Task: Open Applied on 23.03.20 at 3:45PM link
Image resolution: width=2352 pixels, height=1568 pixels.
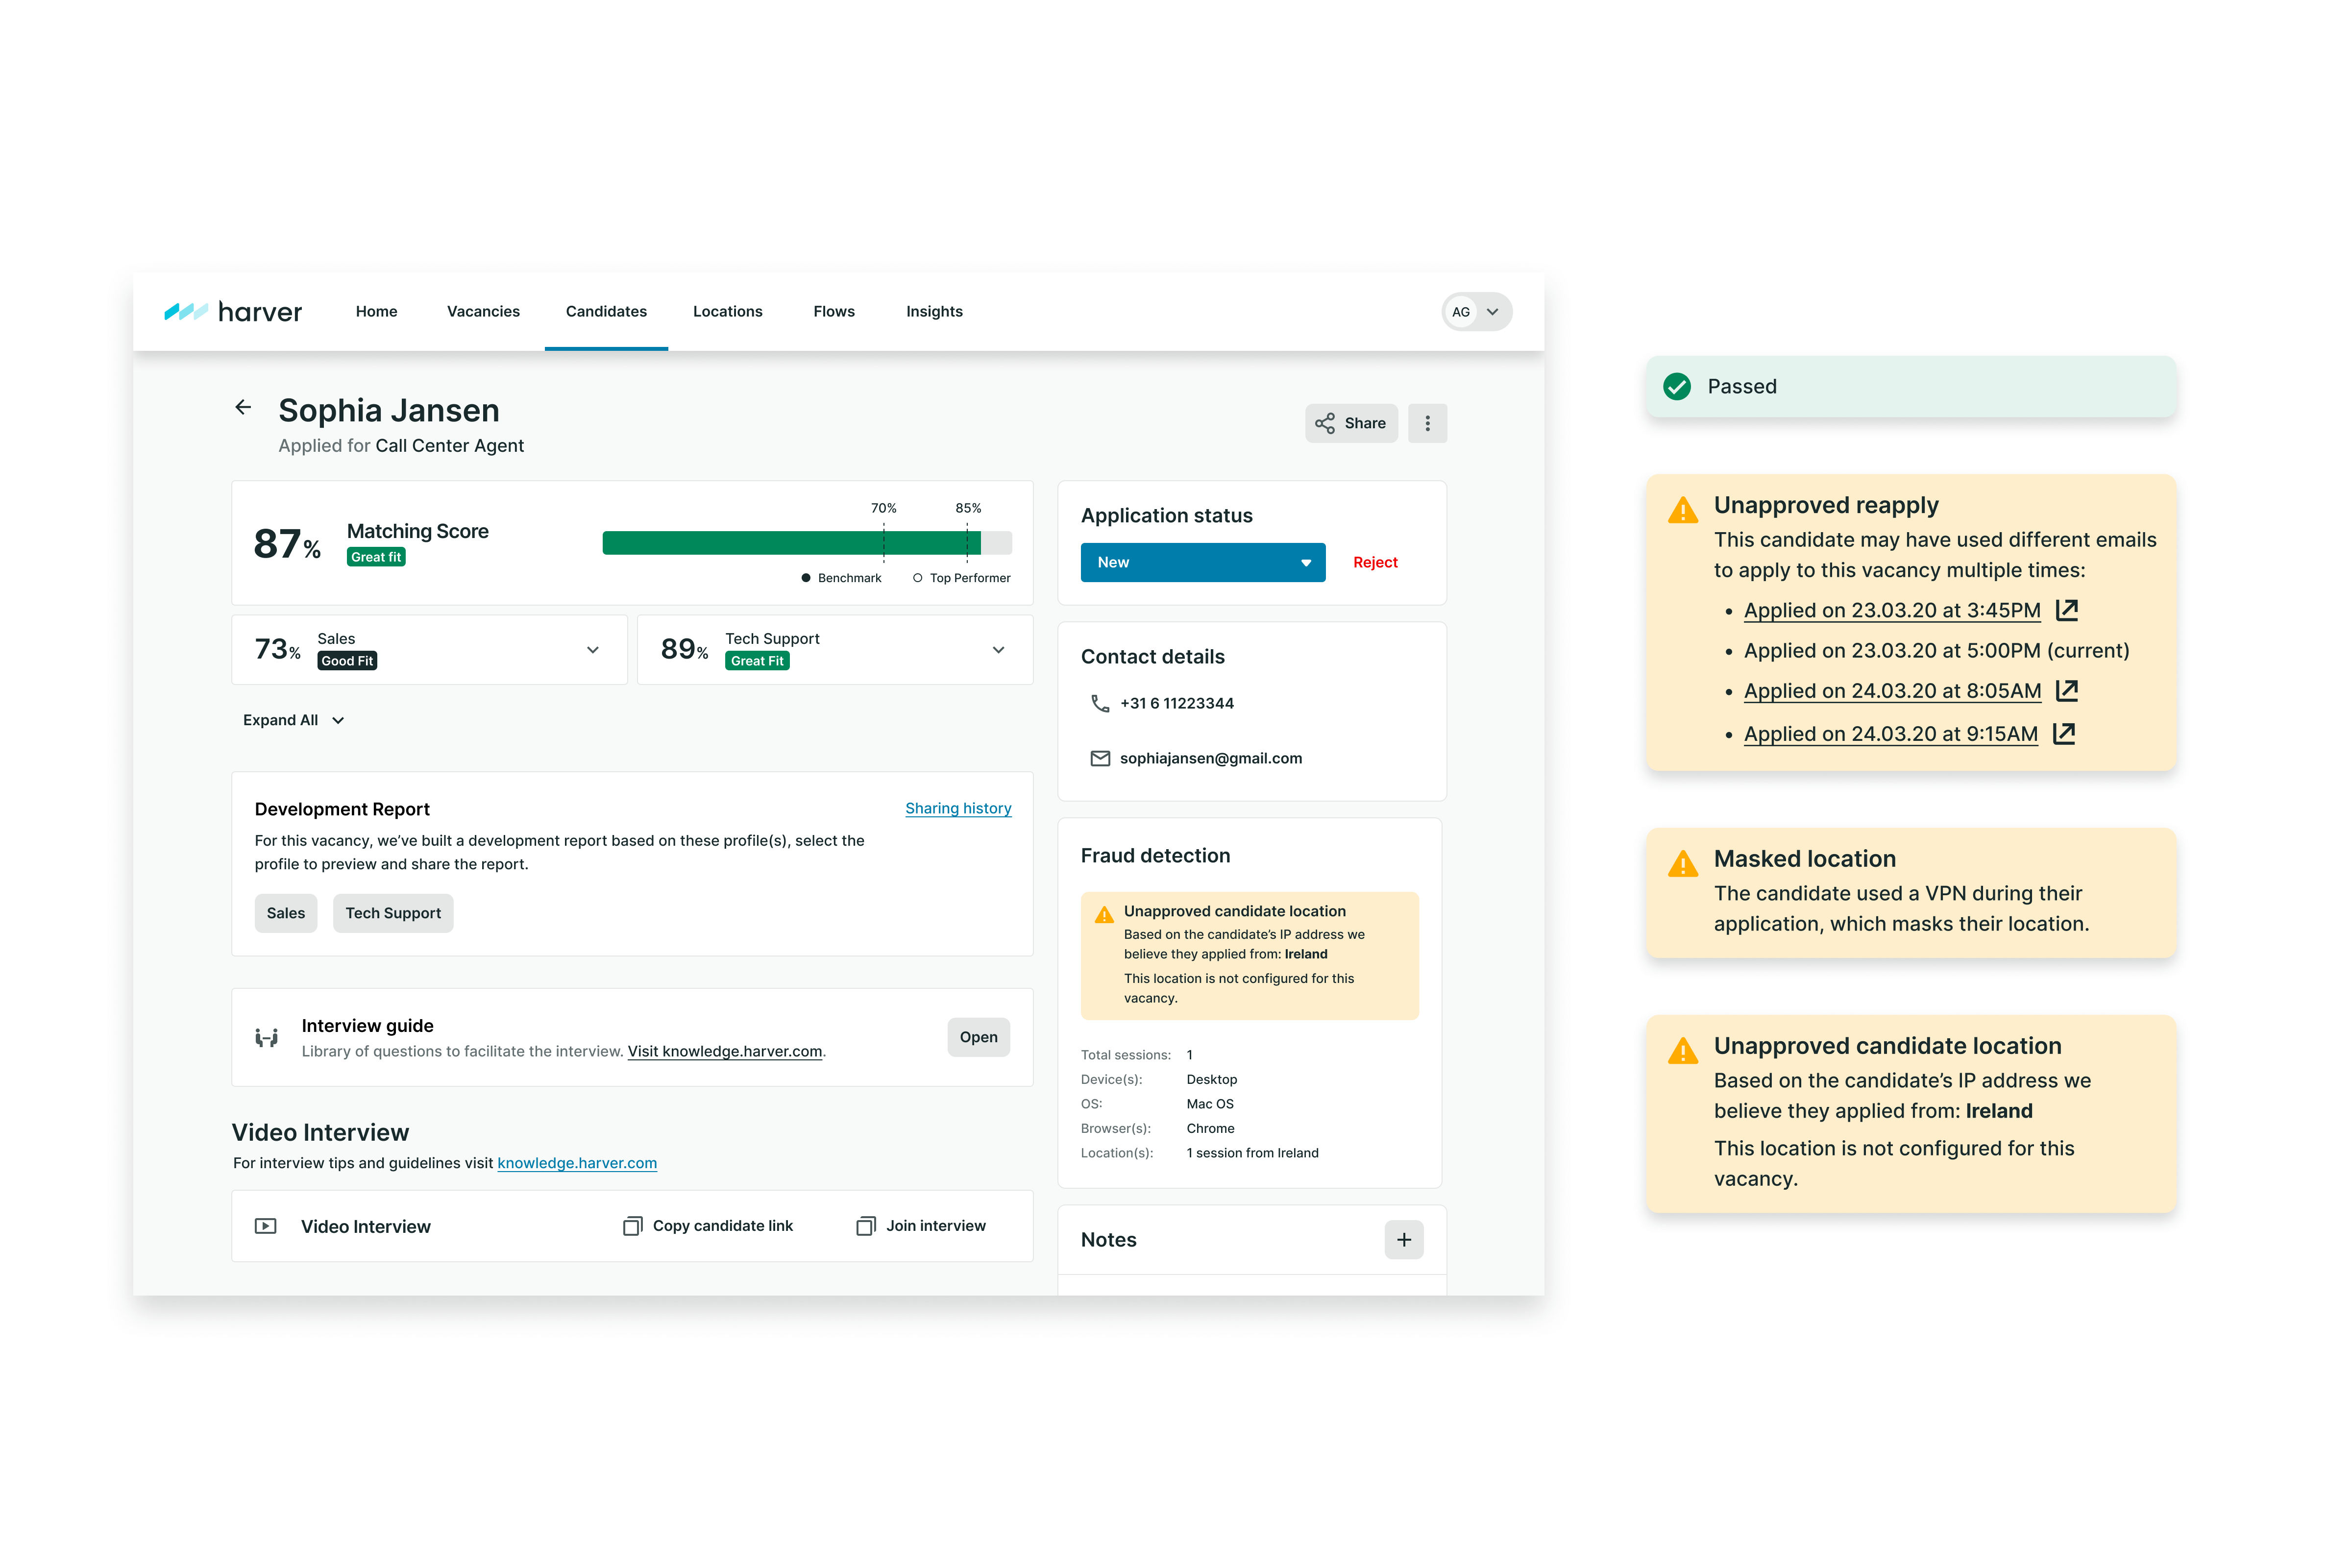Action: (1892, 610)
